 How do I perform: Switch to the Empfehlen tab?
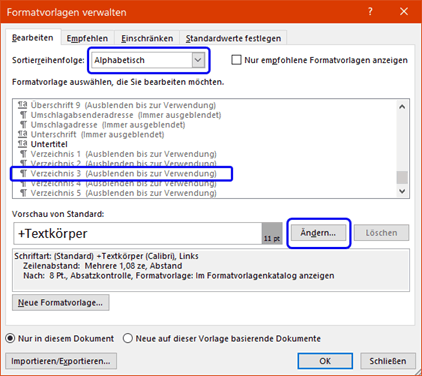click(87, 38)
